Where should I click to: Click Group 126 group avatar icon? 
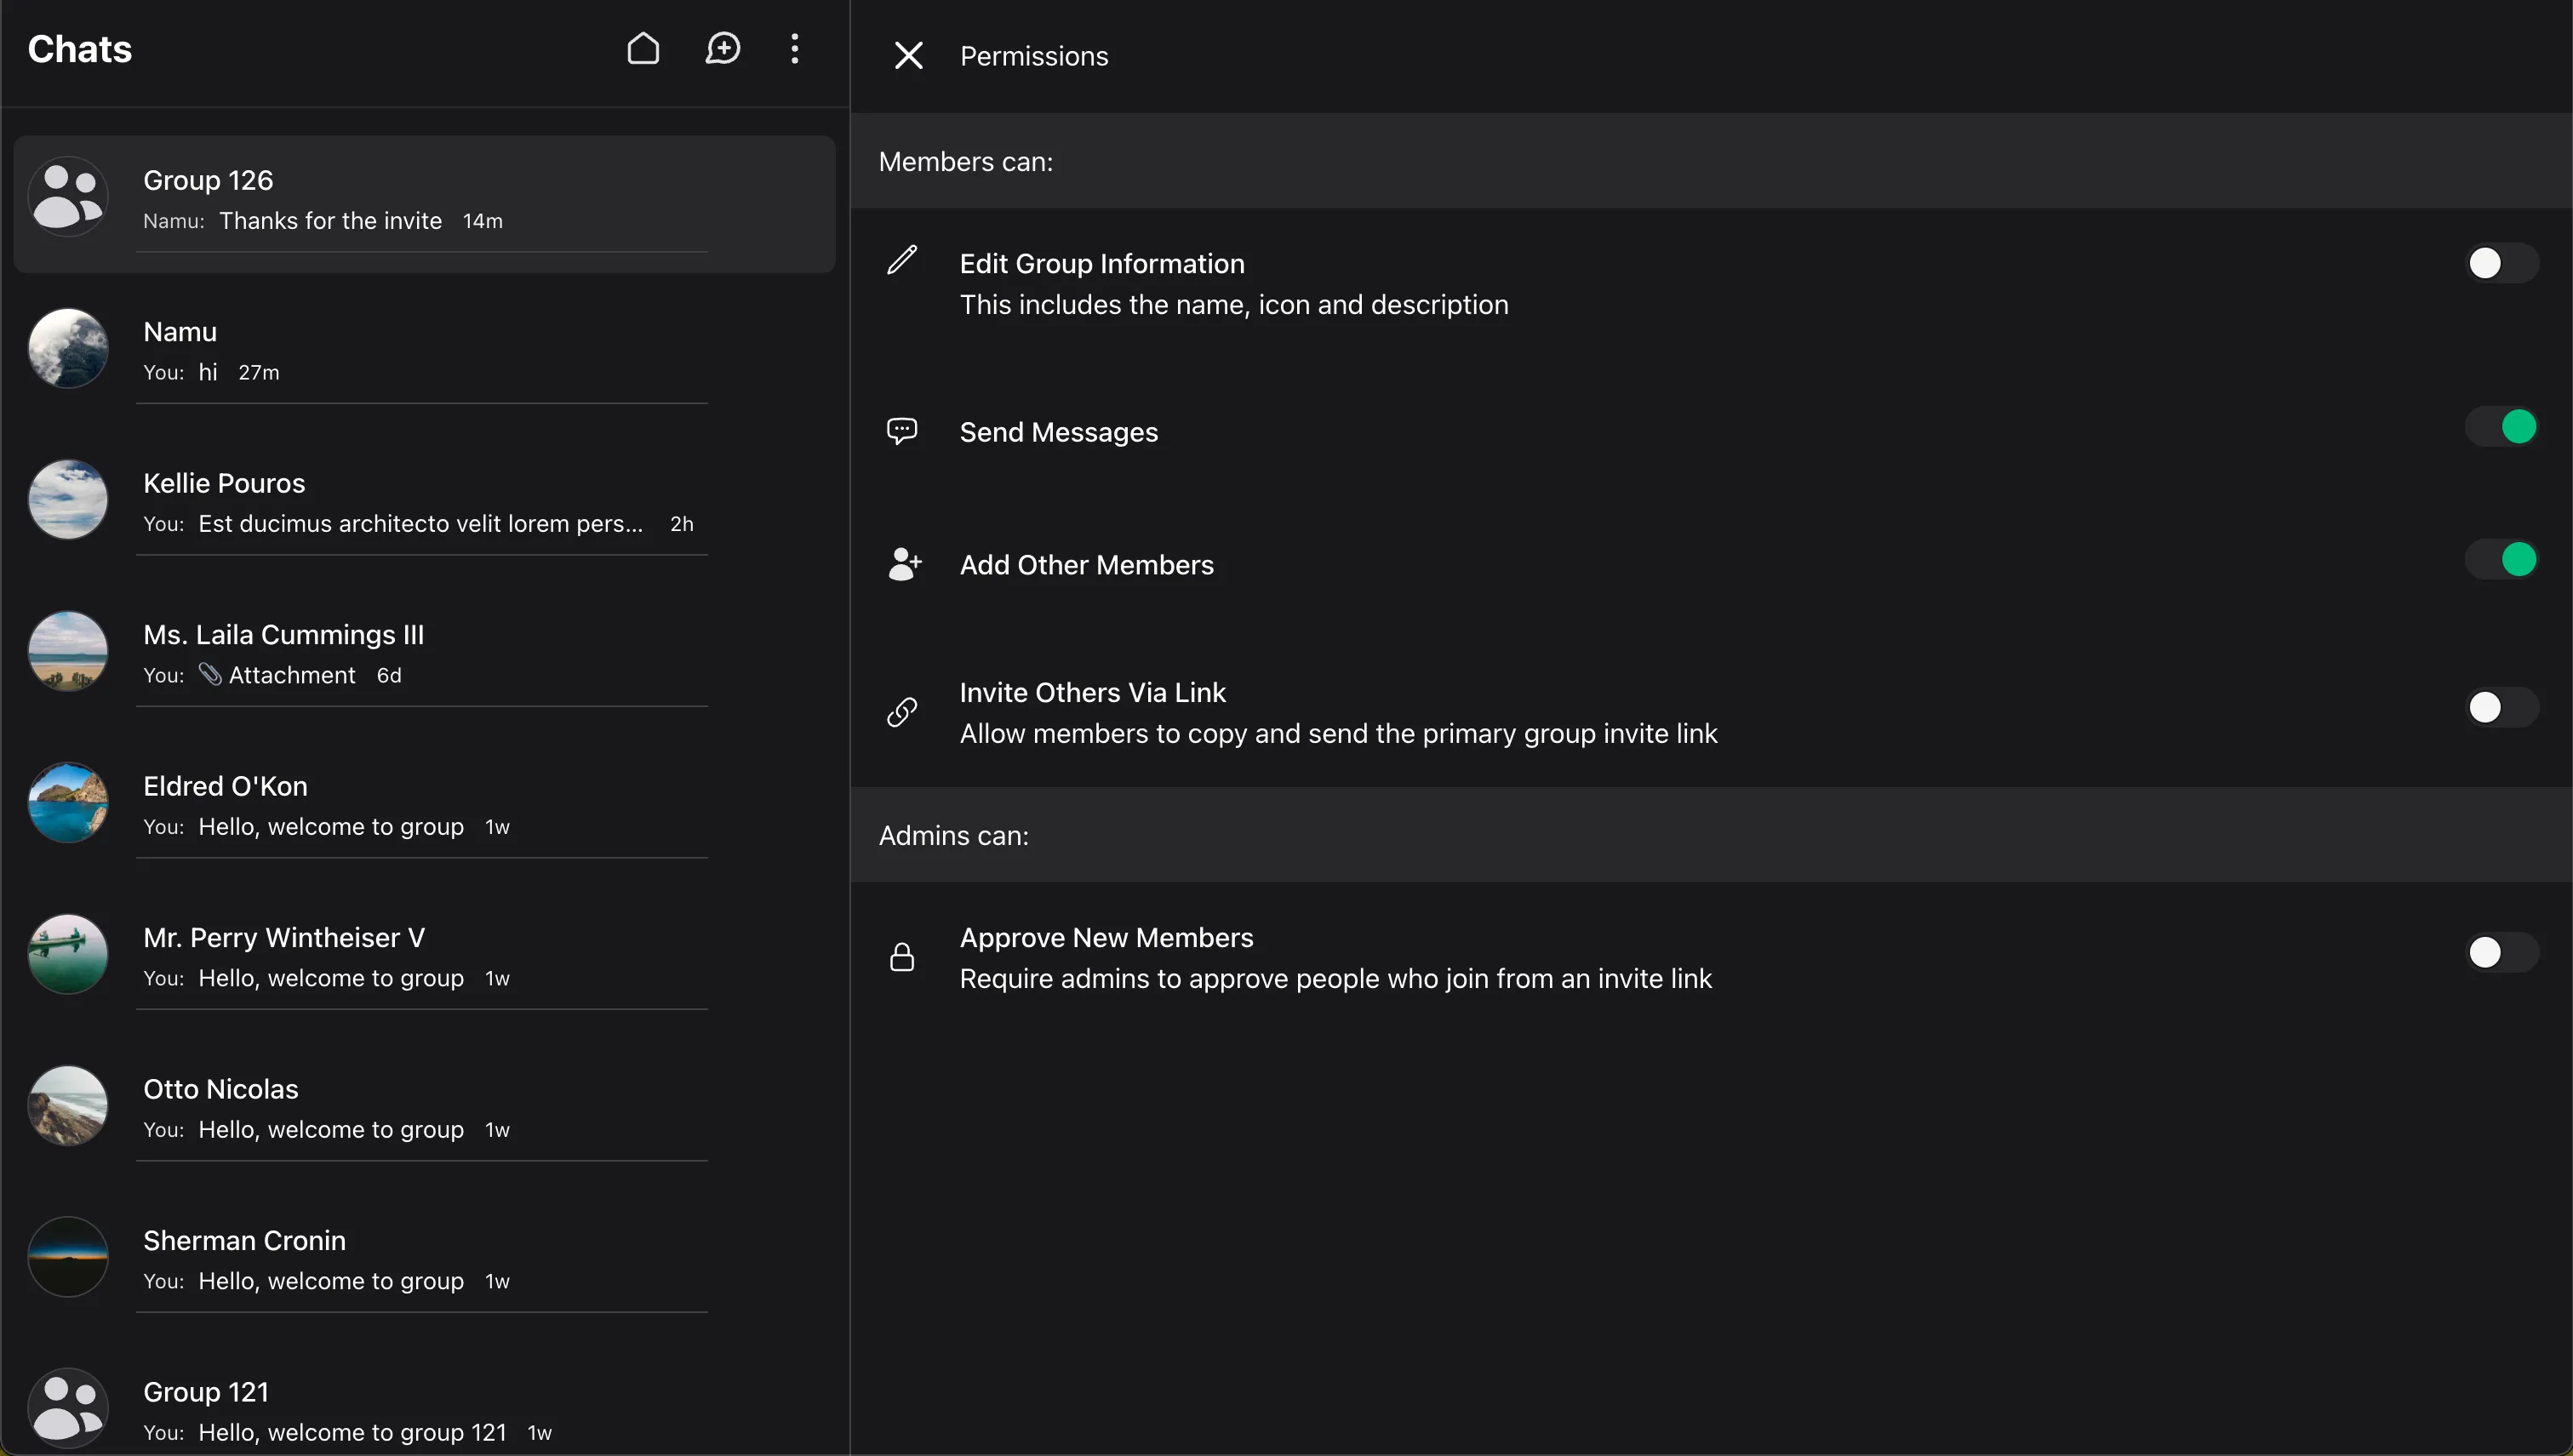pyautogui.click(x=68, y=196)
